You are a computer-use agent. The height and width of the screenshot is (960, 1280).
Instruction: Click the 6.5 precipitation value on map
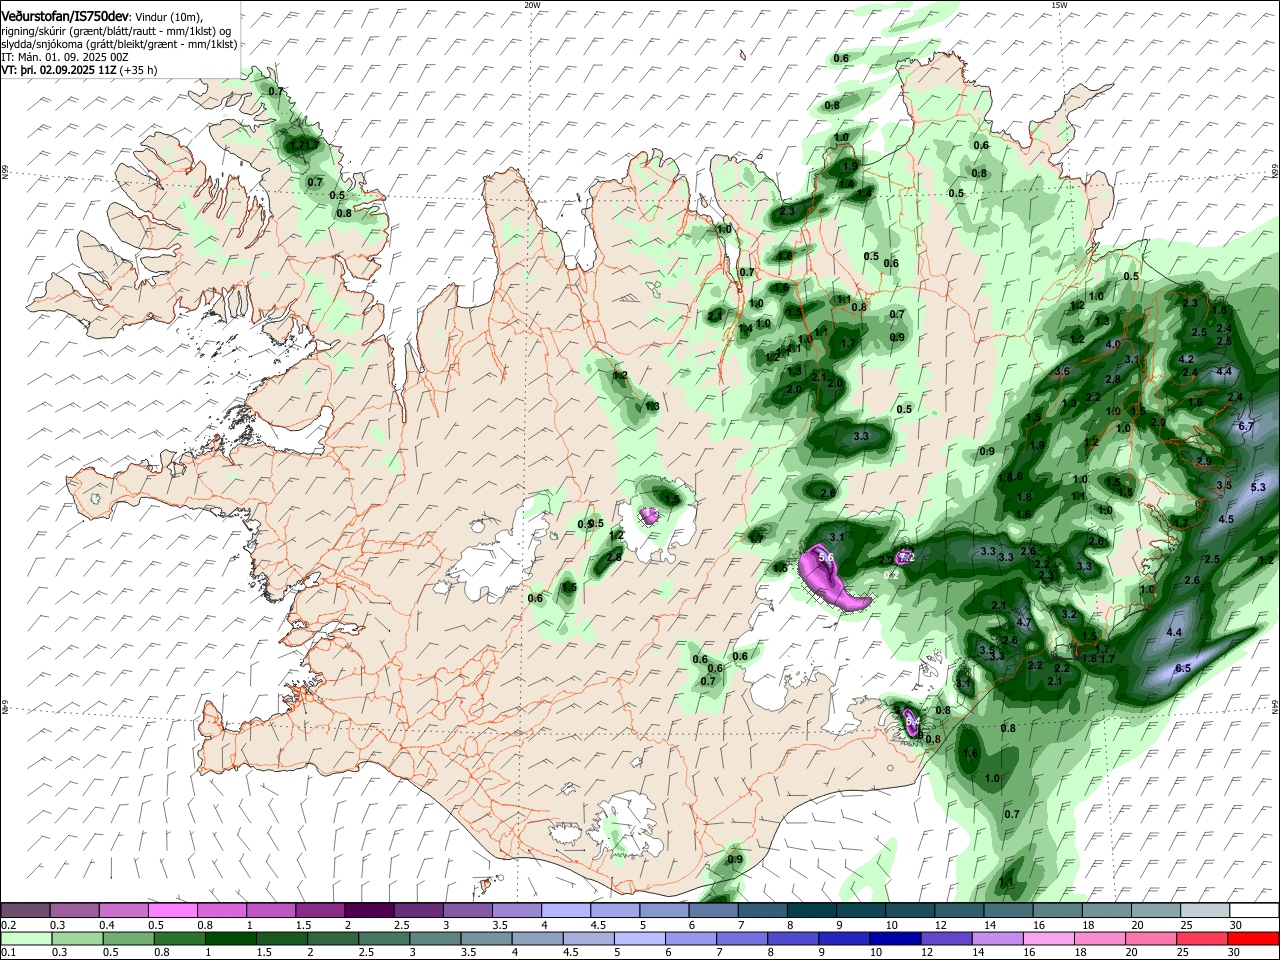1183,668
